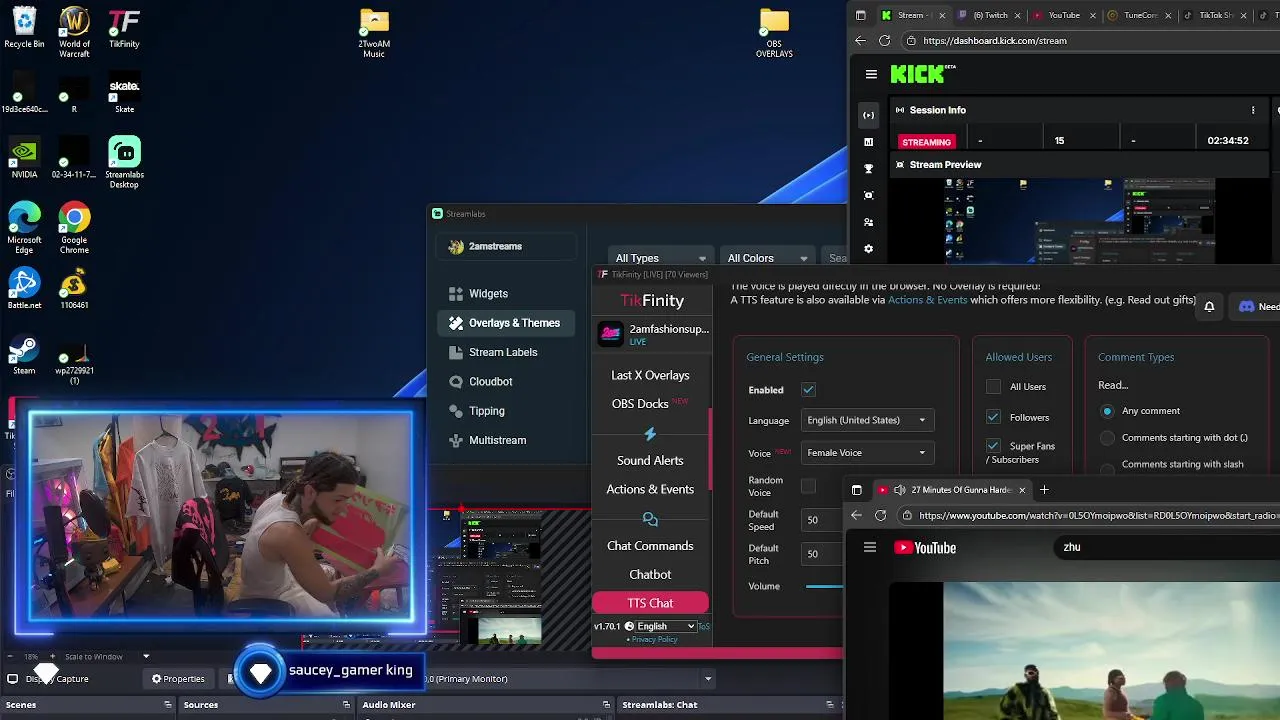The height and width of the screenshot is (720, 1280).
Task: Switch to the Kick Stream browser tab
Action: click(911, 15)
